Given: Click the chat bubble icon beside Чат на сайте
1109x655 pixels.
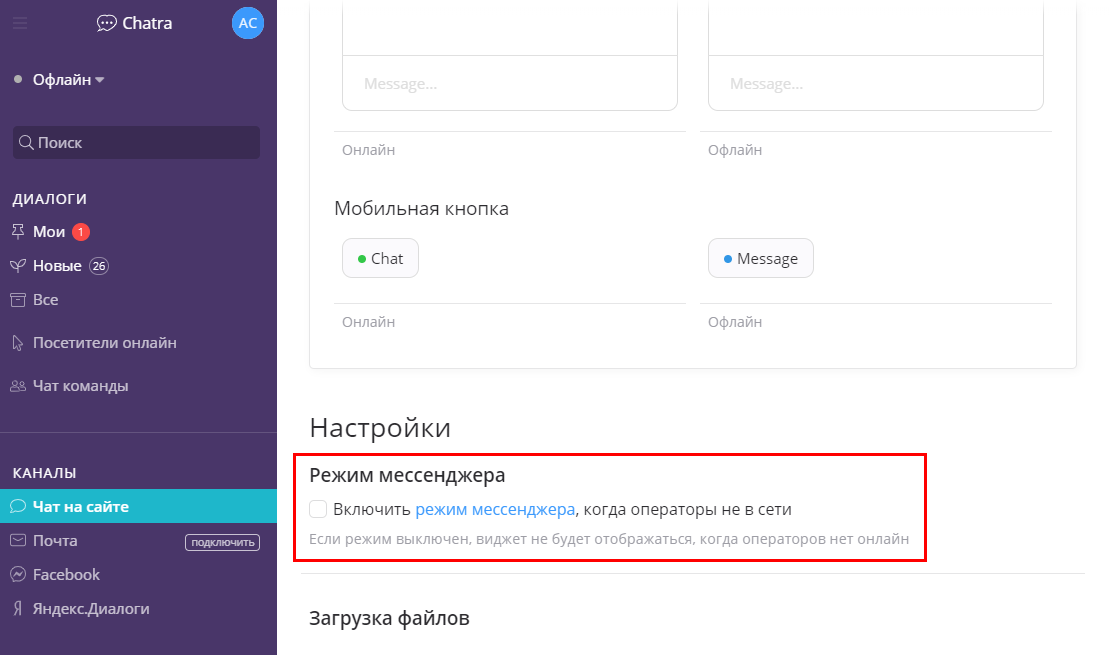Looking at the screenshot, I should click(x=18, y=506).
